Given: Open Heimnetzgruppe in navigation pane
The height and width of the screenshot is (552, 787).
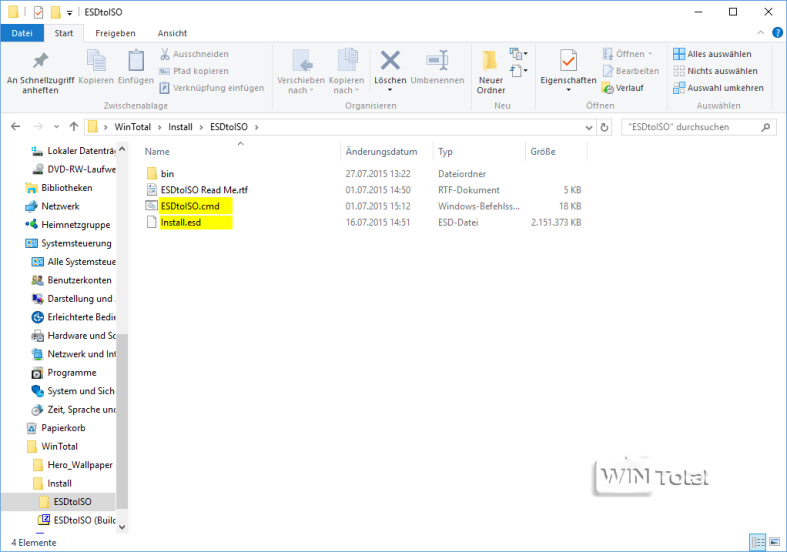Looking at the screenshot, I should (x=76, y=225).
